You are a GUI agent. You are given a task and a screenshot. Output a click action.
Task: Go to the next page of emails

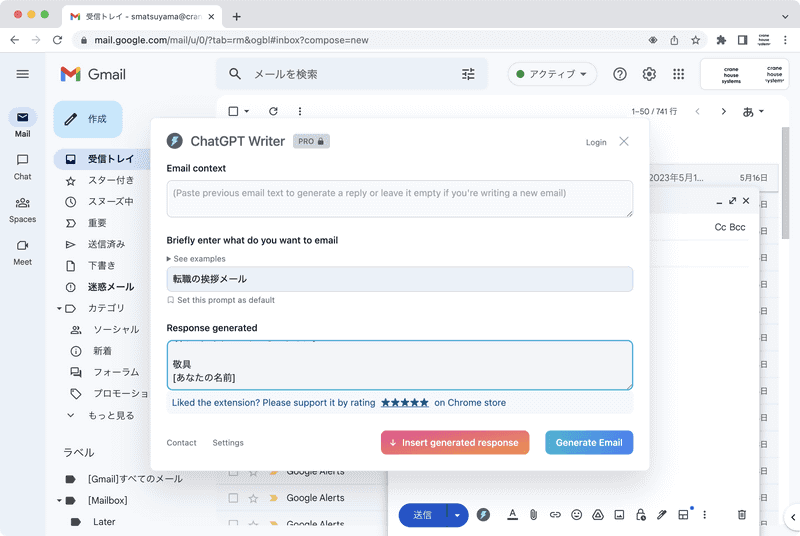click(x=723, y=111)
